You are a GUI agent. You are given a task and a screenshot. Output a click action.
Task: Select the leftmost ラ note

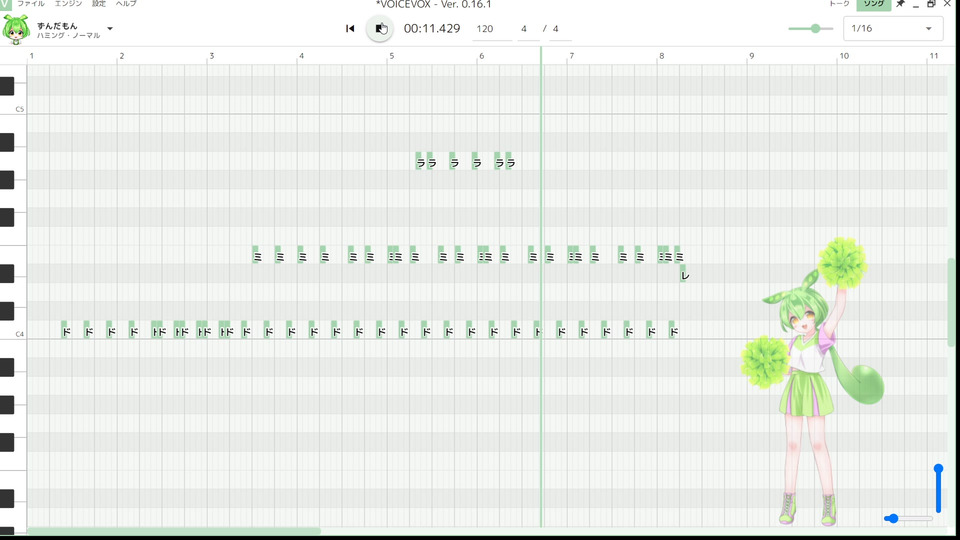[x=419, y=161]
